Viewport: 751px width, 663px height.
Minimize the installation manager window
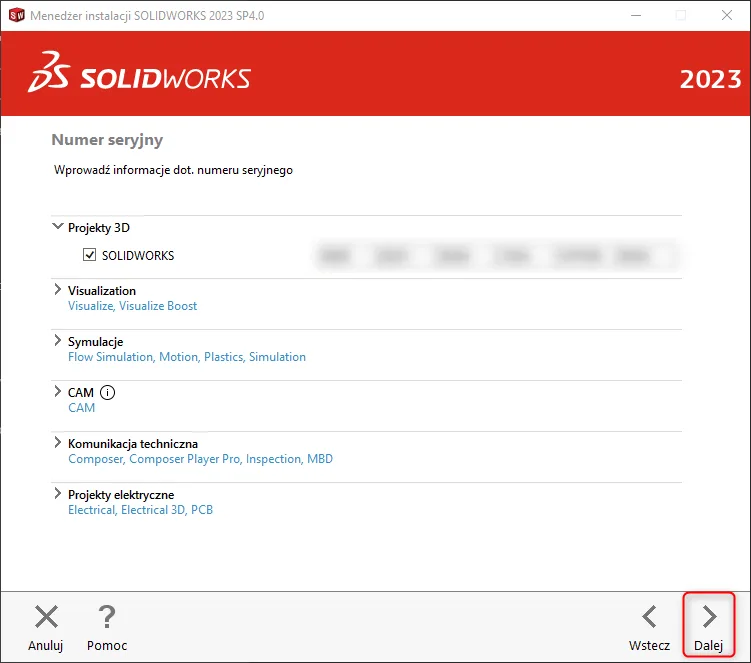tap(636, 15)
